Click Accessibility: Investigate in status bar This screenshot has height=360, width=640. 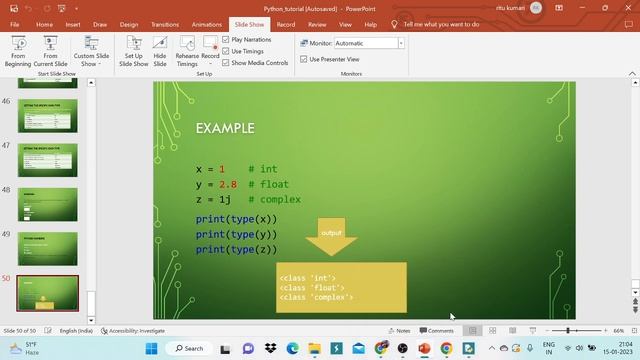[133, 331]
